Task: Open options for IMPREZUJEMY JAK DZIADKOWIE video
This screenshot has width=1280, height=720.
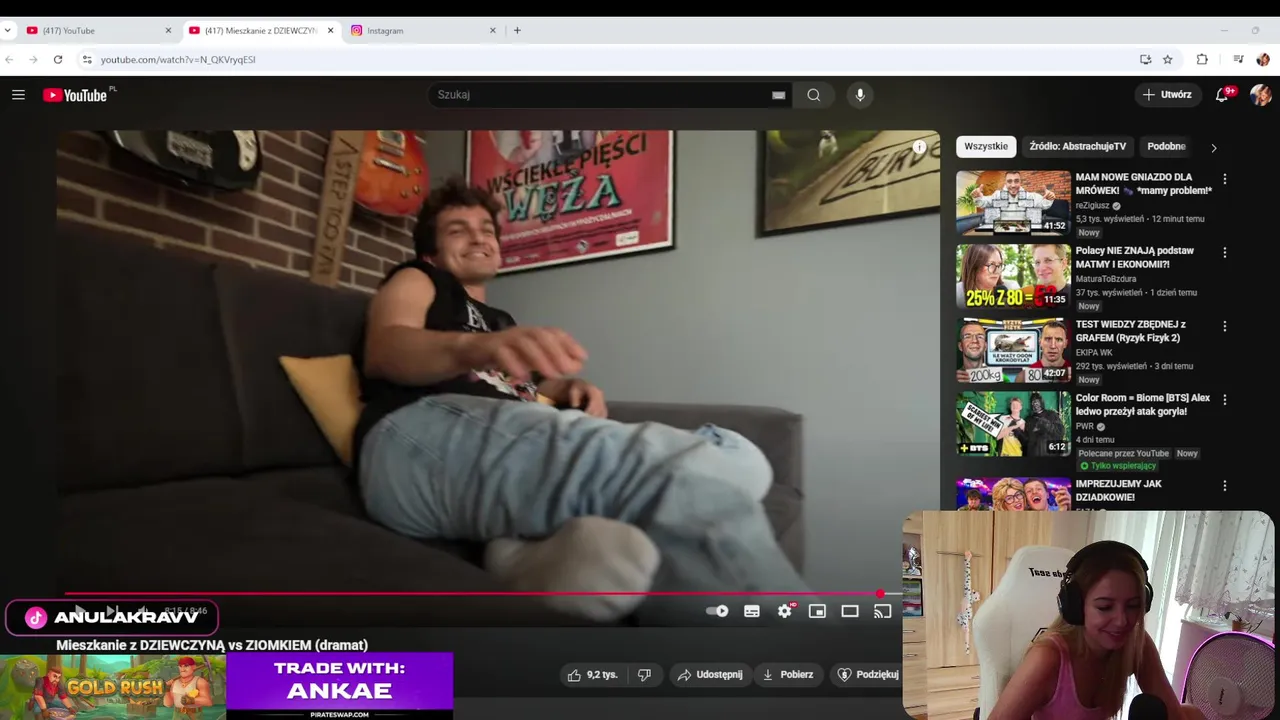Action: click(x=1225, y=486)
